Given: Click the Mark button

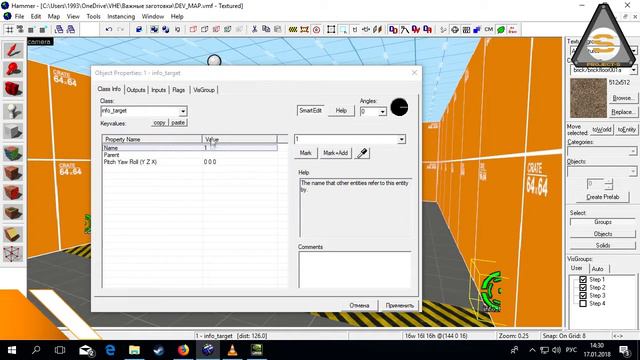Looking at the screenshot, I should [x=305, y=153].
